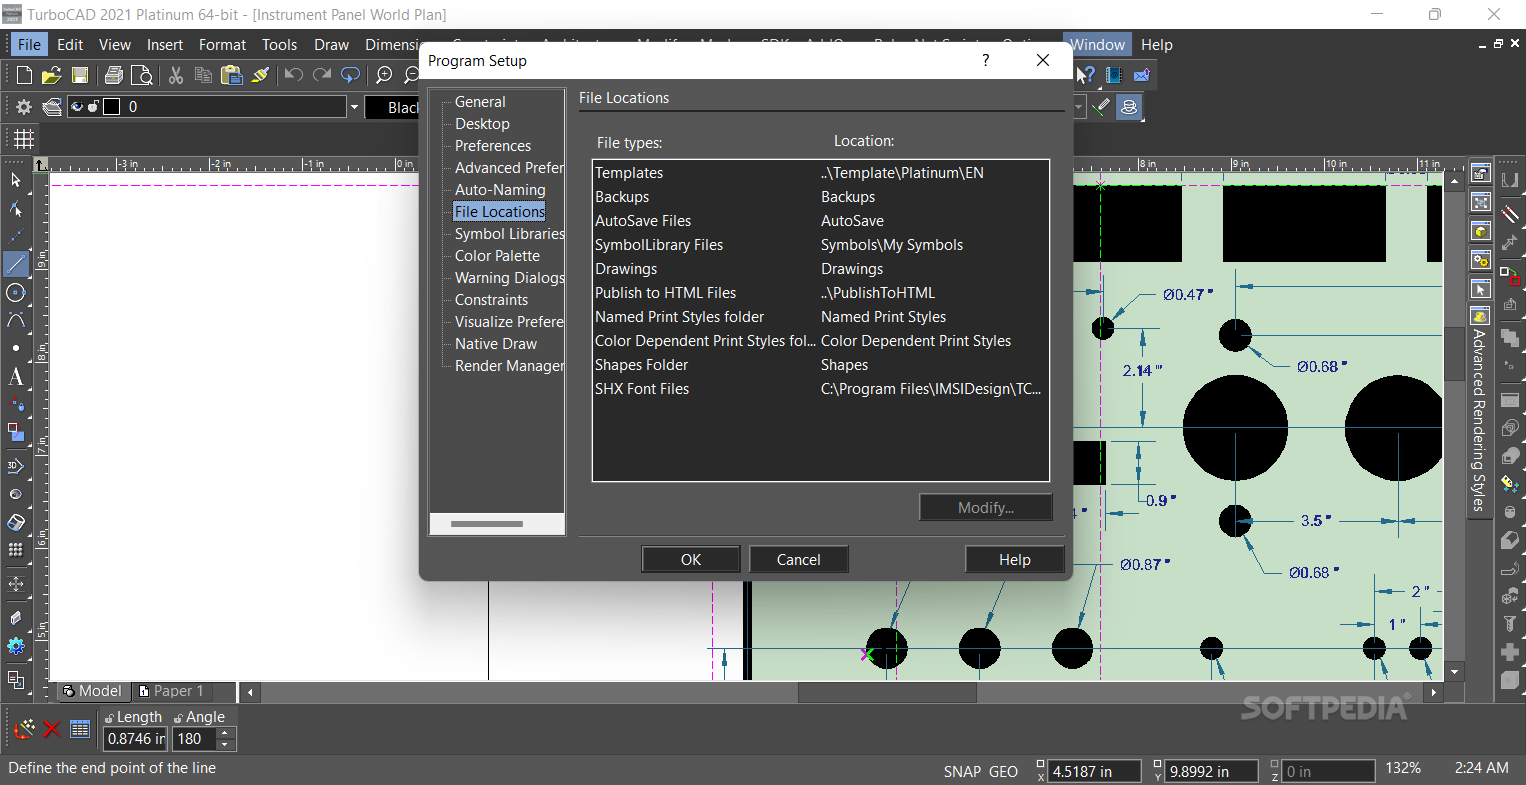Click the Undo arrow icon
Screen dimensions: 1526x785
pos(293,75)
